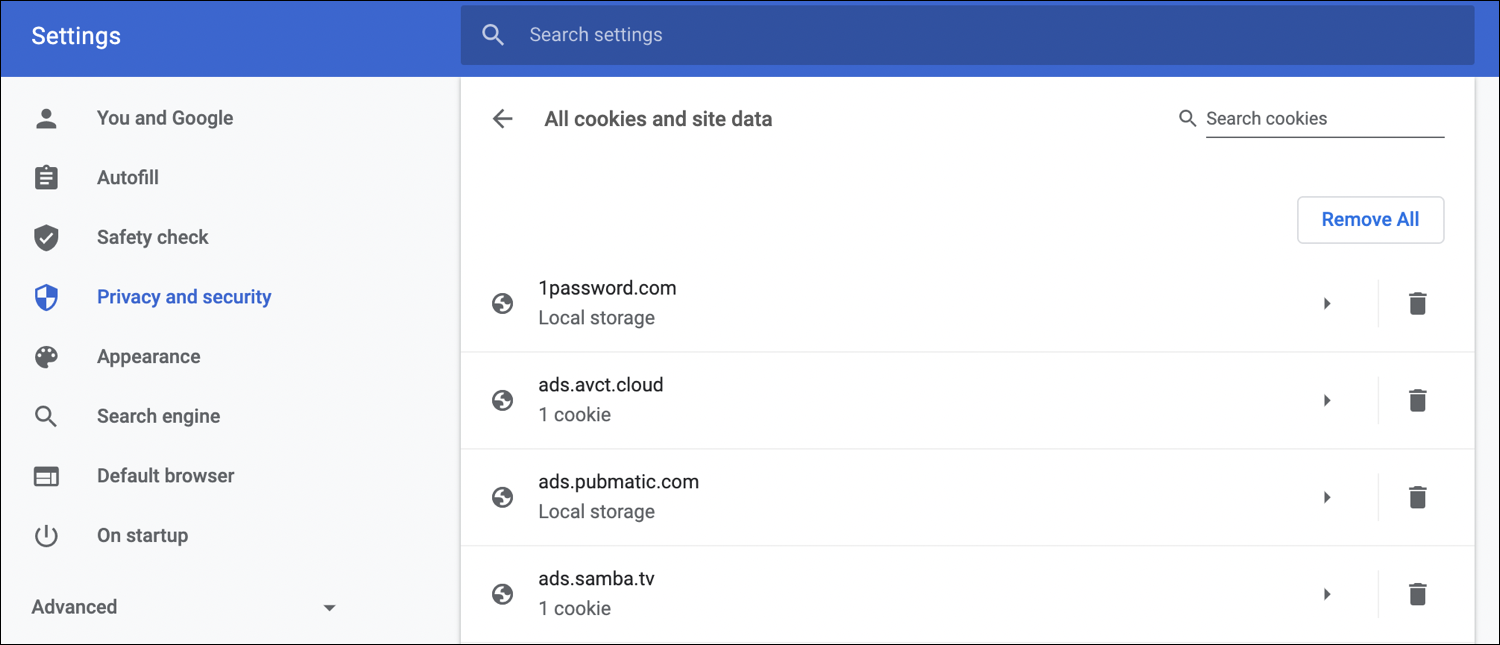
Task: Select the Autofill clipboard icon
Action: point(46,177)
